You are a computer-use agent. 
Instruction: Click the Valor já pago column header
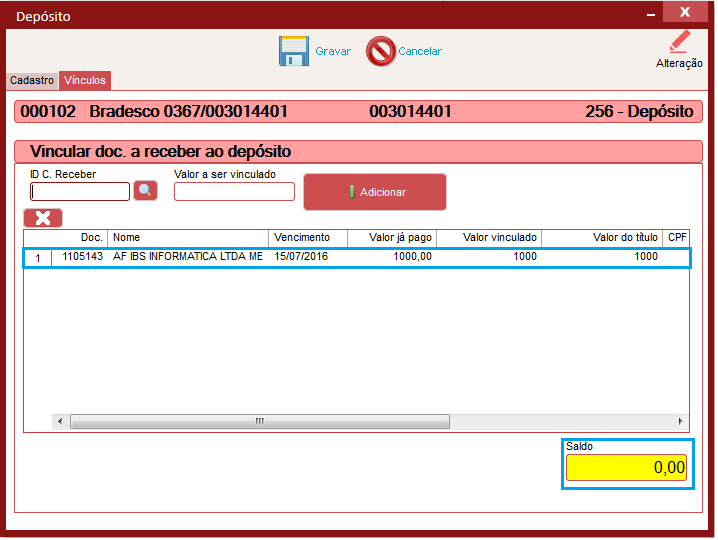[x=392, y=238]
